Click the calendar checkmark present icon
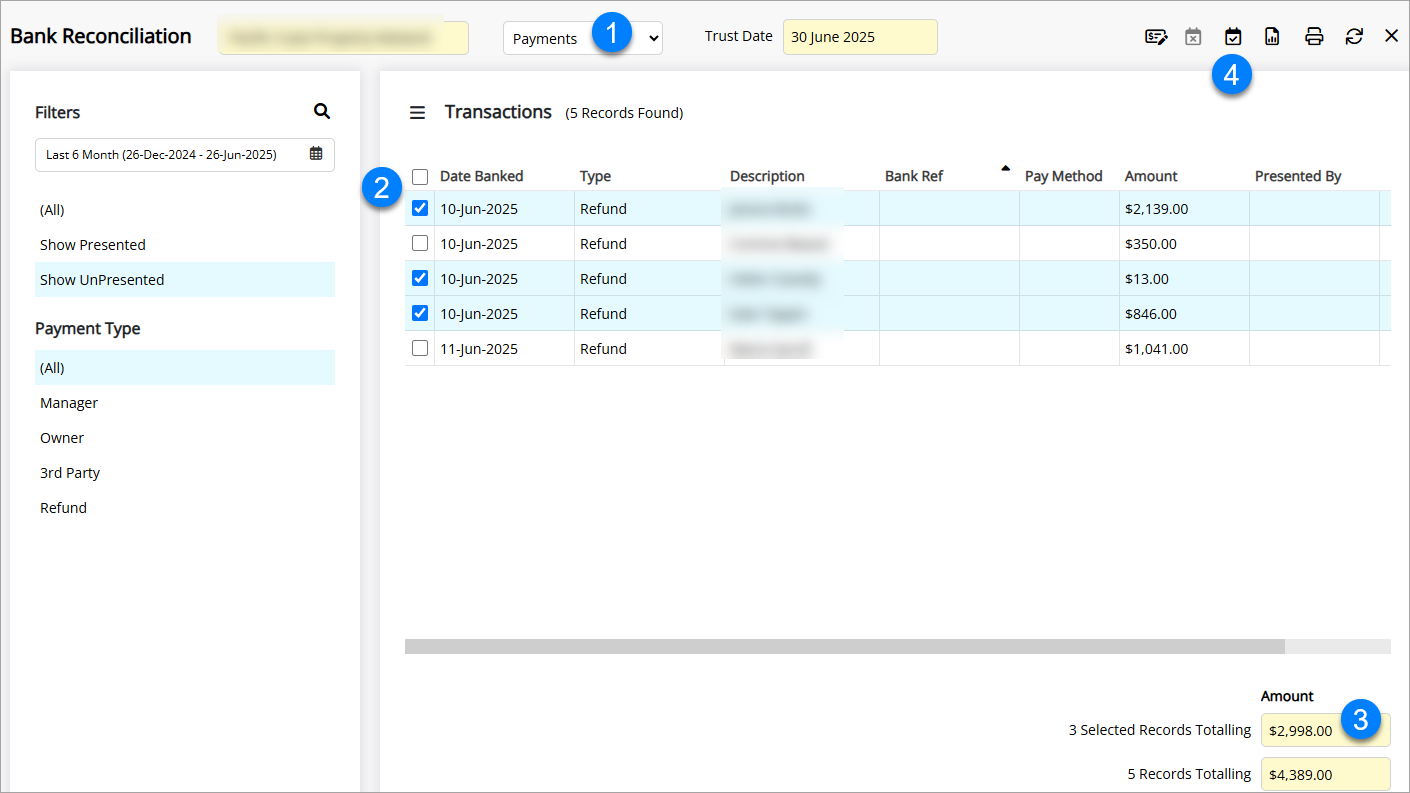The image size is (1410, 793). 1233,37
